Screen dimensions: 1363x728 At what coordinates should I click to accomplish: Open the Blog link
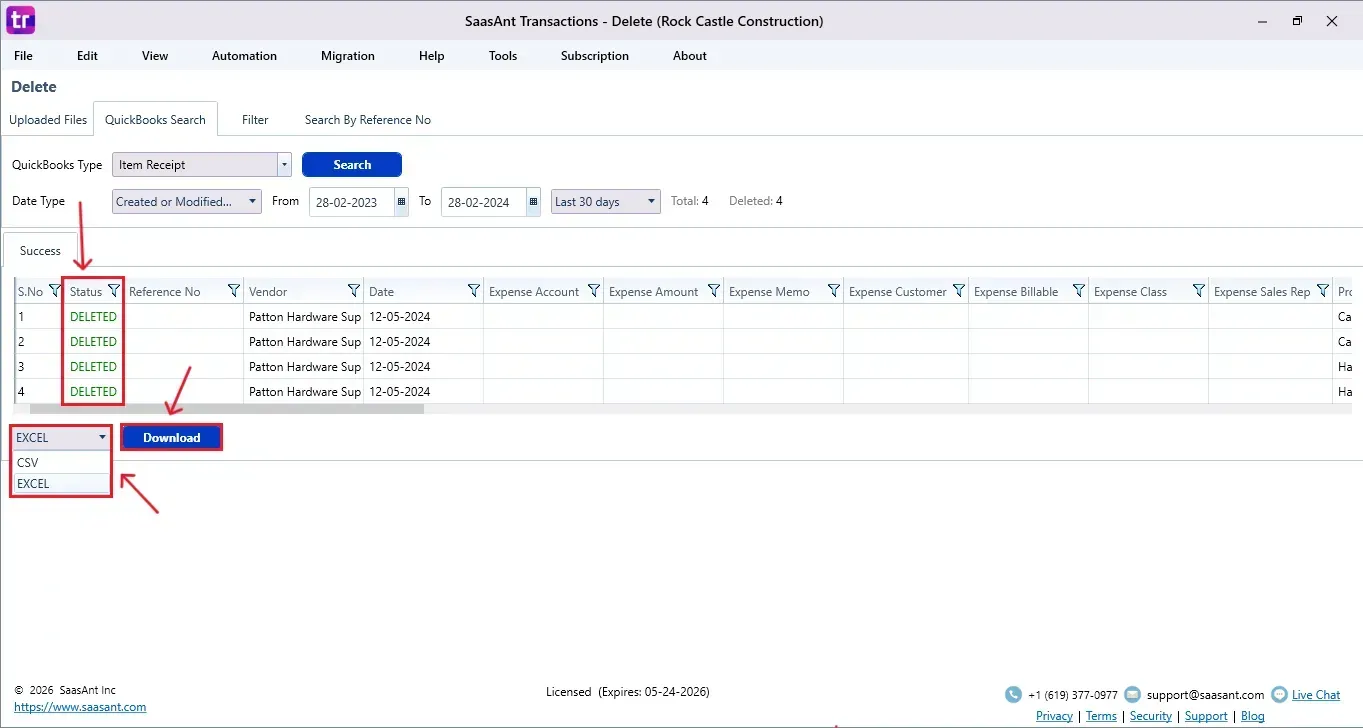[x=1253, y=716]
